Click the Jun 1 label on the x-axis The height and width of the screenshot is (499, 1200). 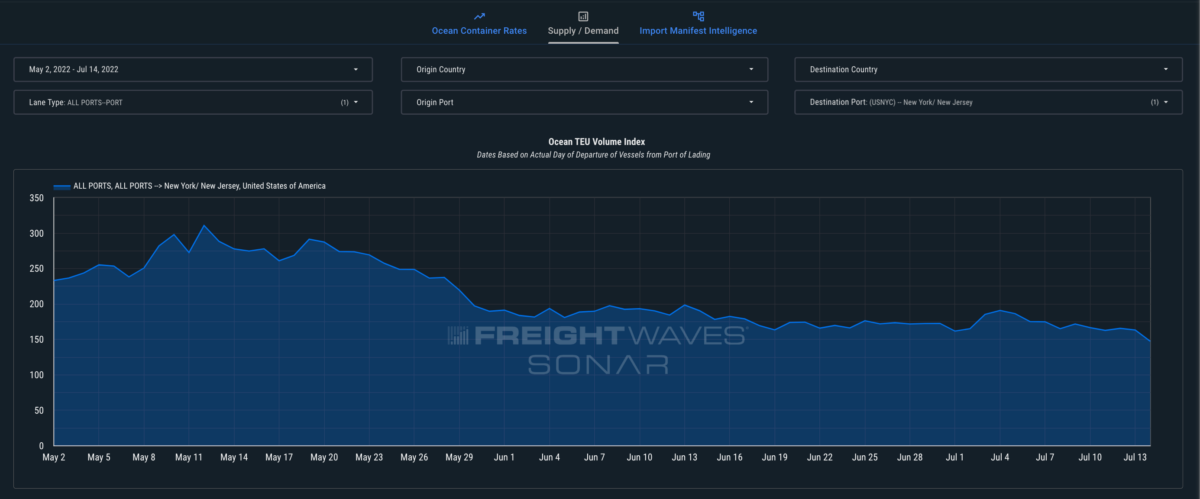pos(504,458)
